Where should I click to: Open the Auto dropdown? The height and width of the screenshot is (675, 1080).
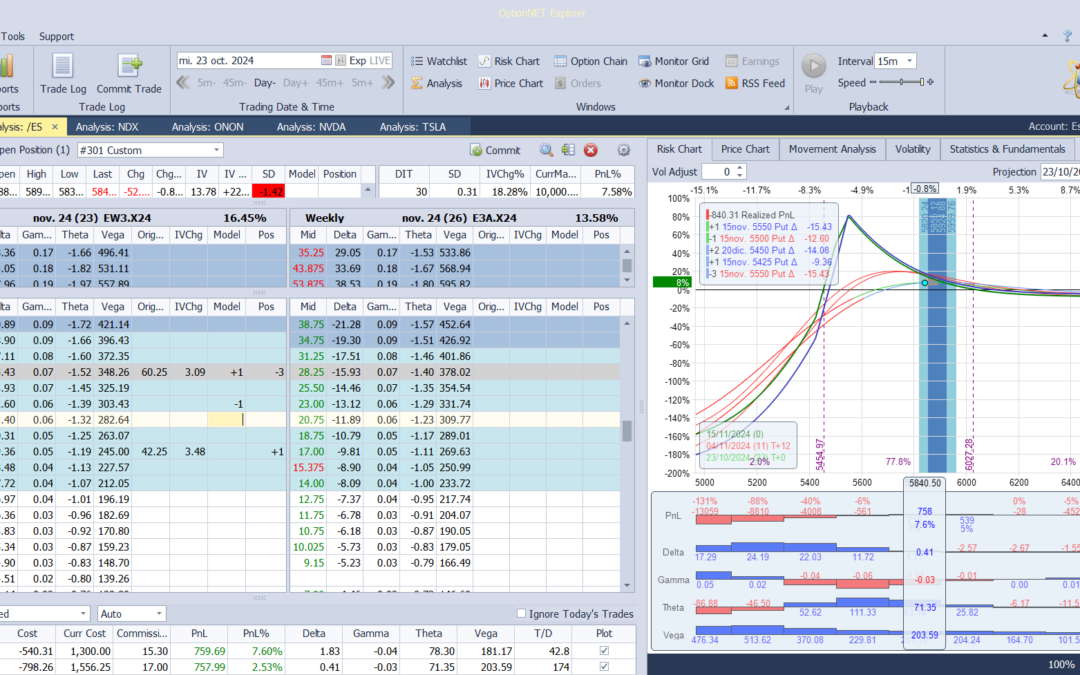pyautogui.click(x=159, y=614)
